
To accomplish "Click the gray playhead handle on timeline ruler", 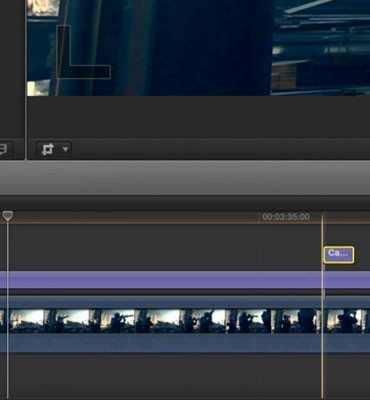I will coord(8,216).
